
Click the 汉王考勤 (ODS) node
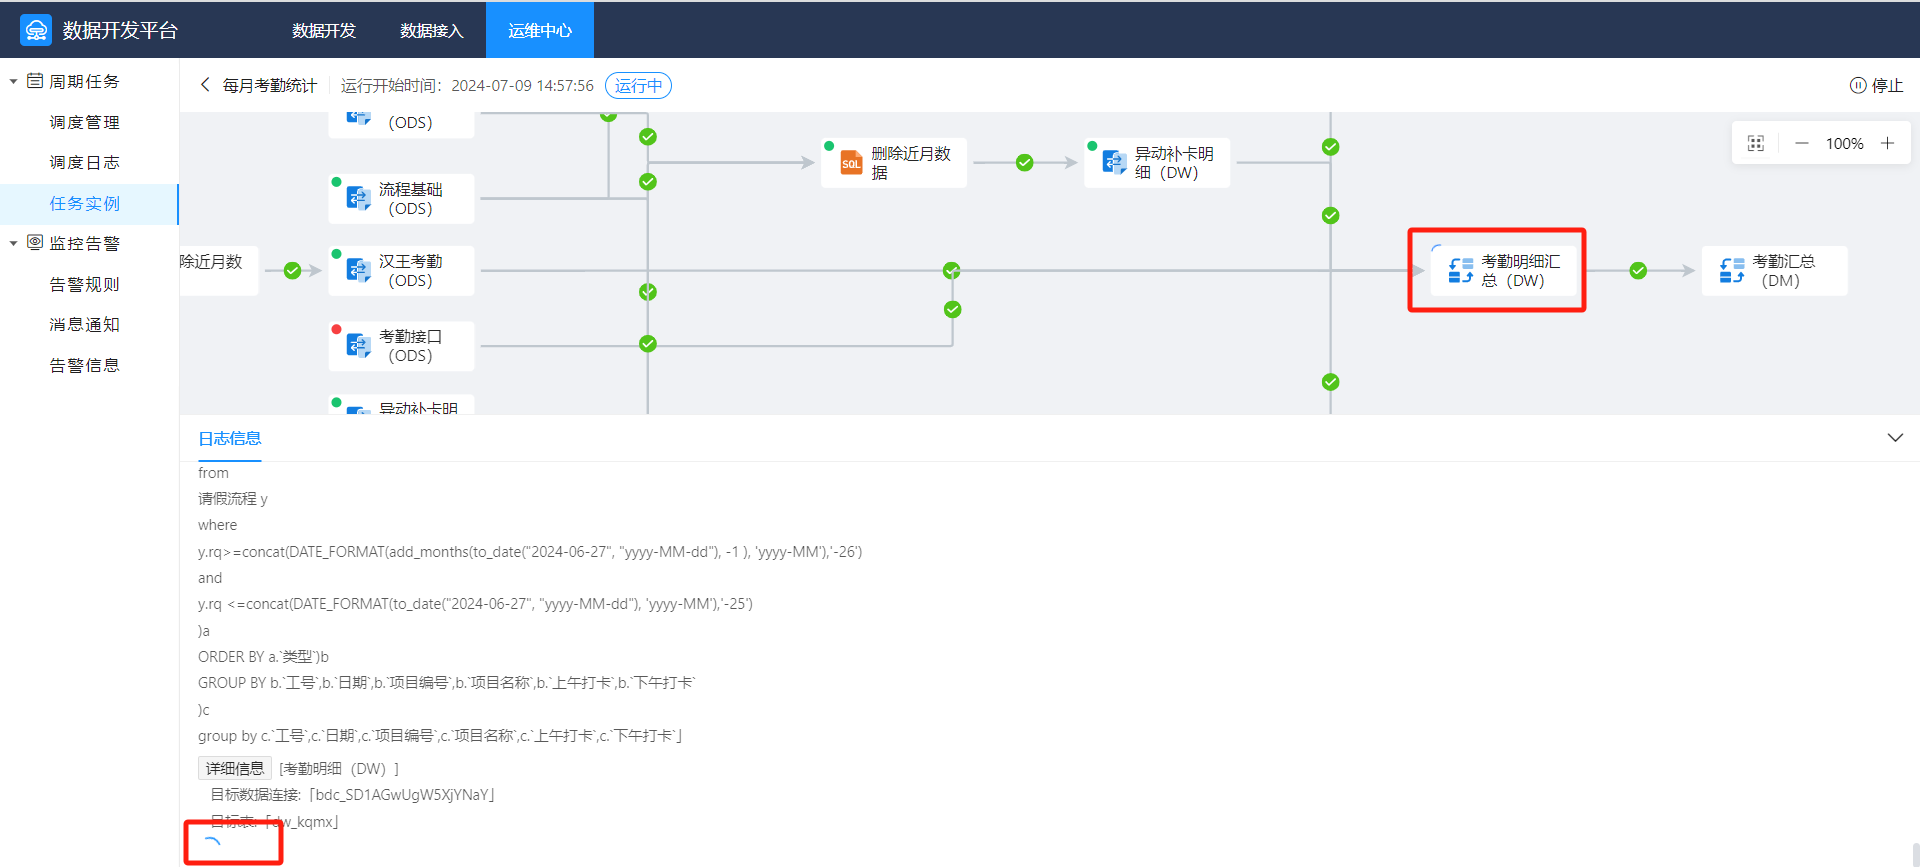(x=402, y=271)
